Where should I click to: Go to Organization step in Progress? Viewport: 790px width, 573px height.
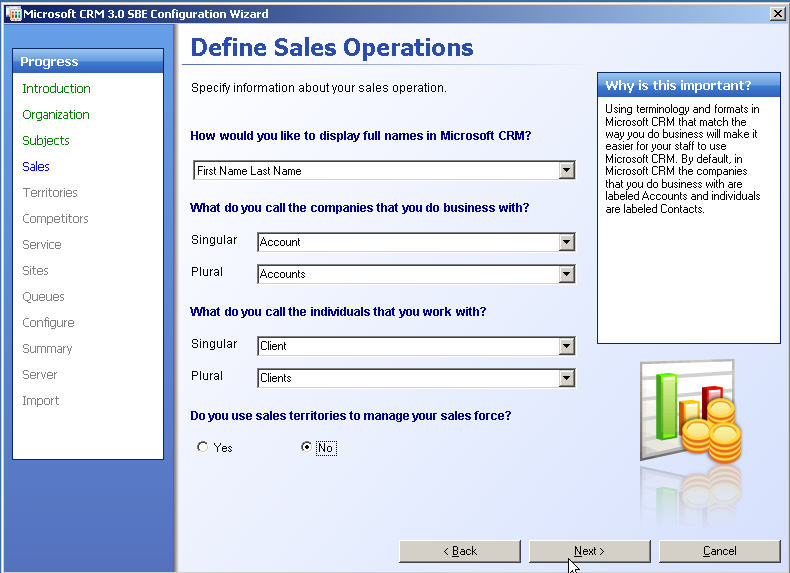click(x=56, y=115)
